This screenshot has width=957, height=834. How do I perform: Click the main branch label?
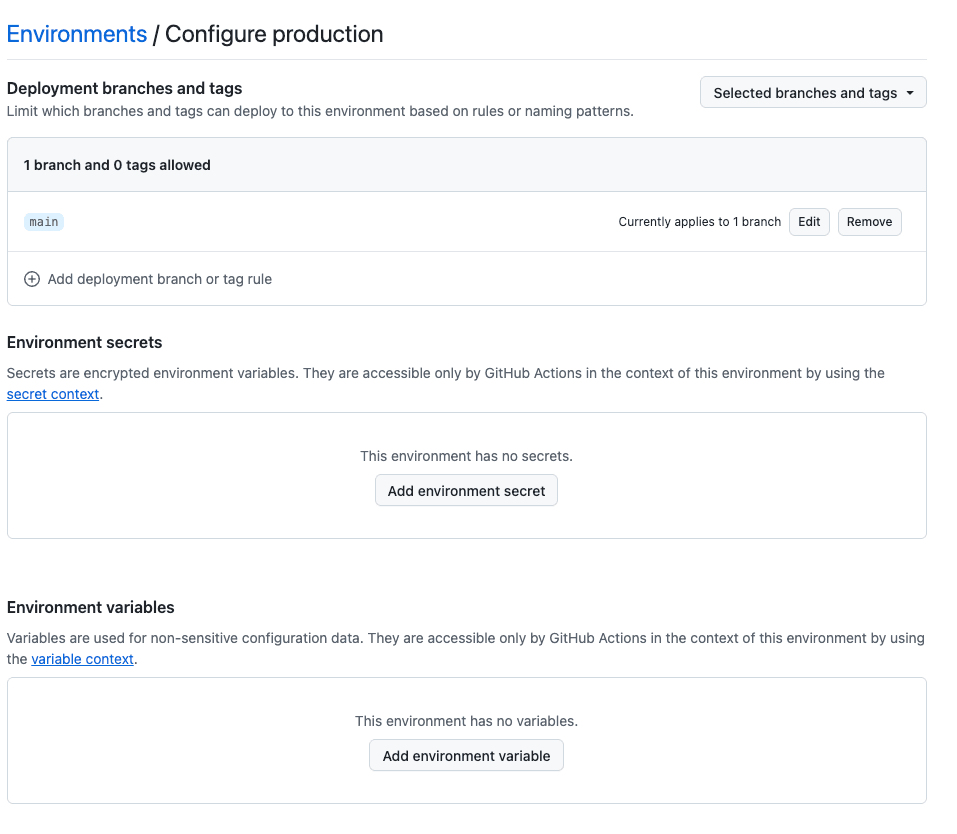click(44, 222)
